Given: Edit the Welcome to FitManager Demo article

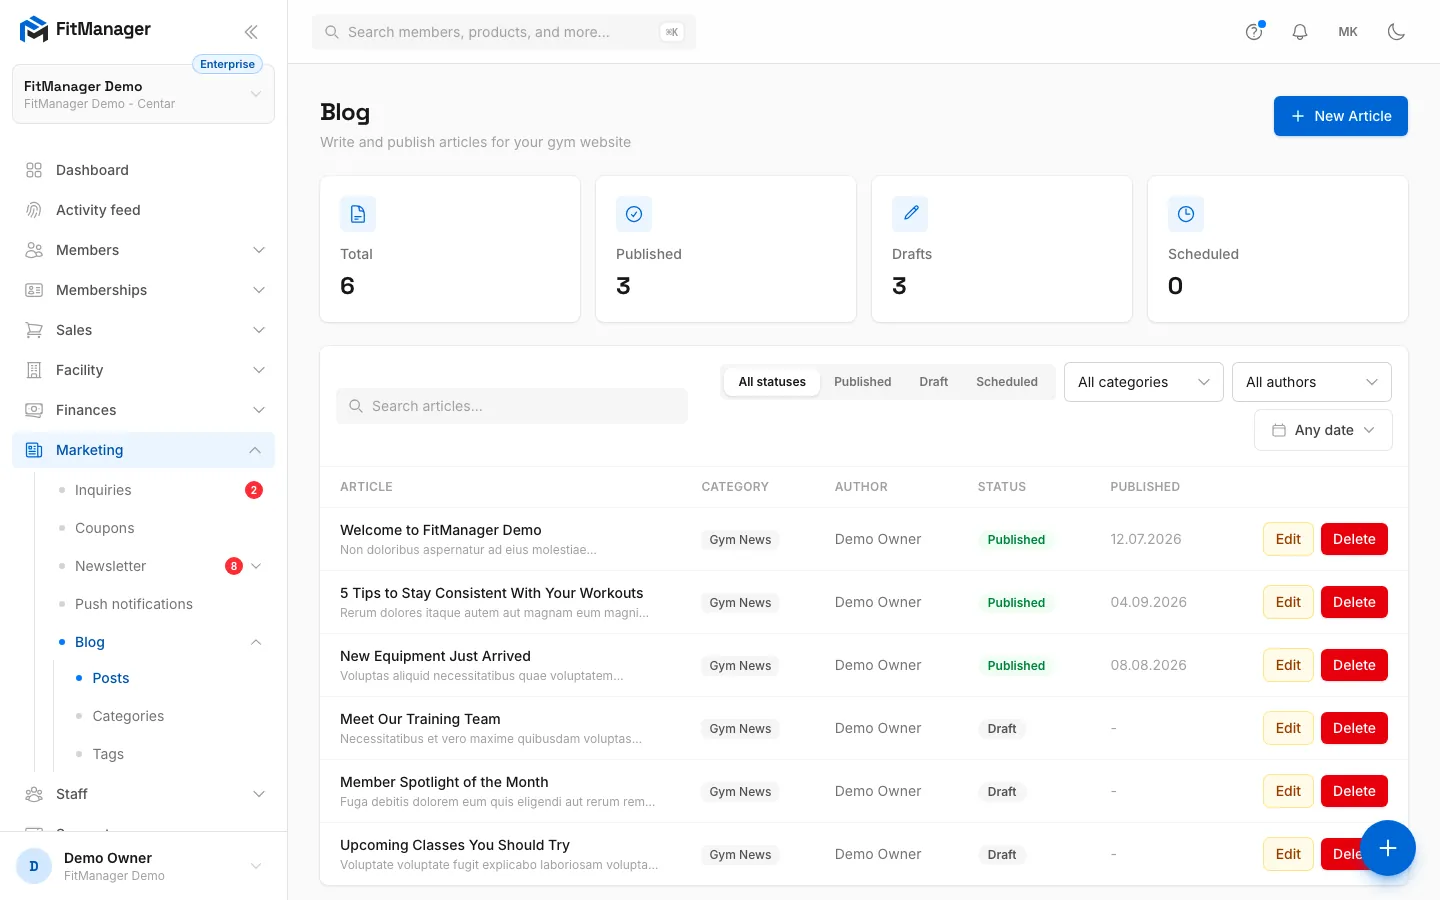Looking at the screenshot, I should (x=1288, y=539).
